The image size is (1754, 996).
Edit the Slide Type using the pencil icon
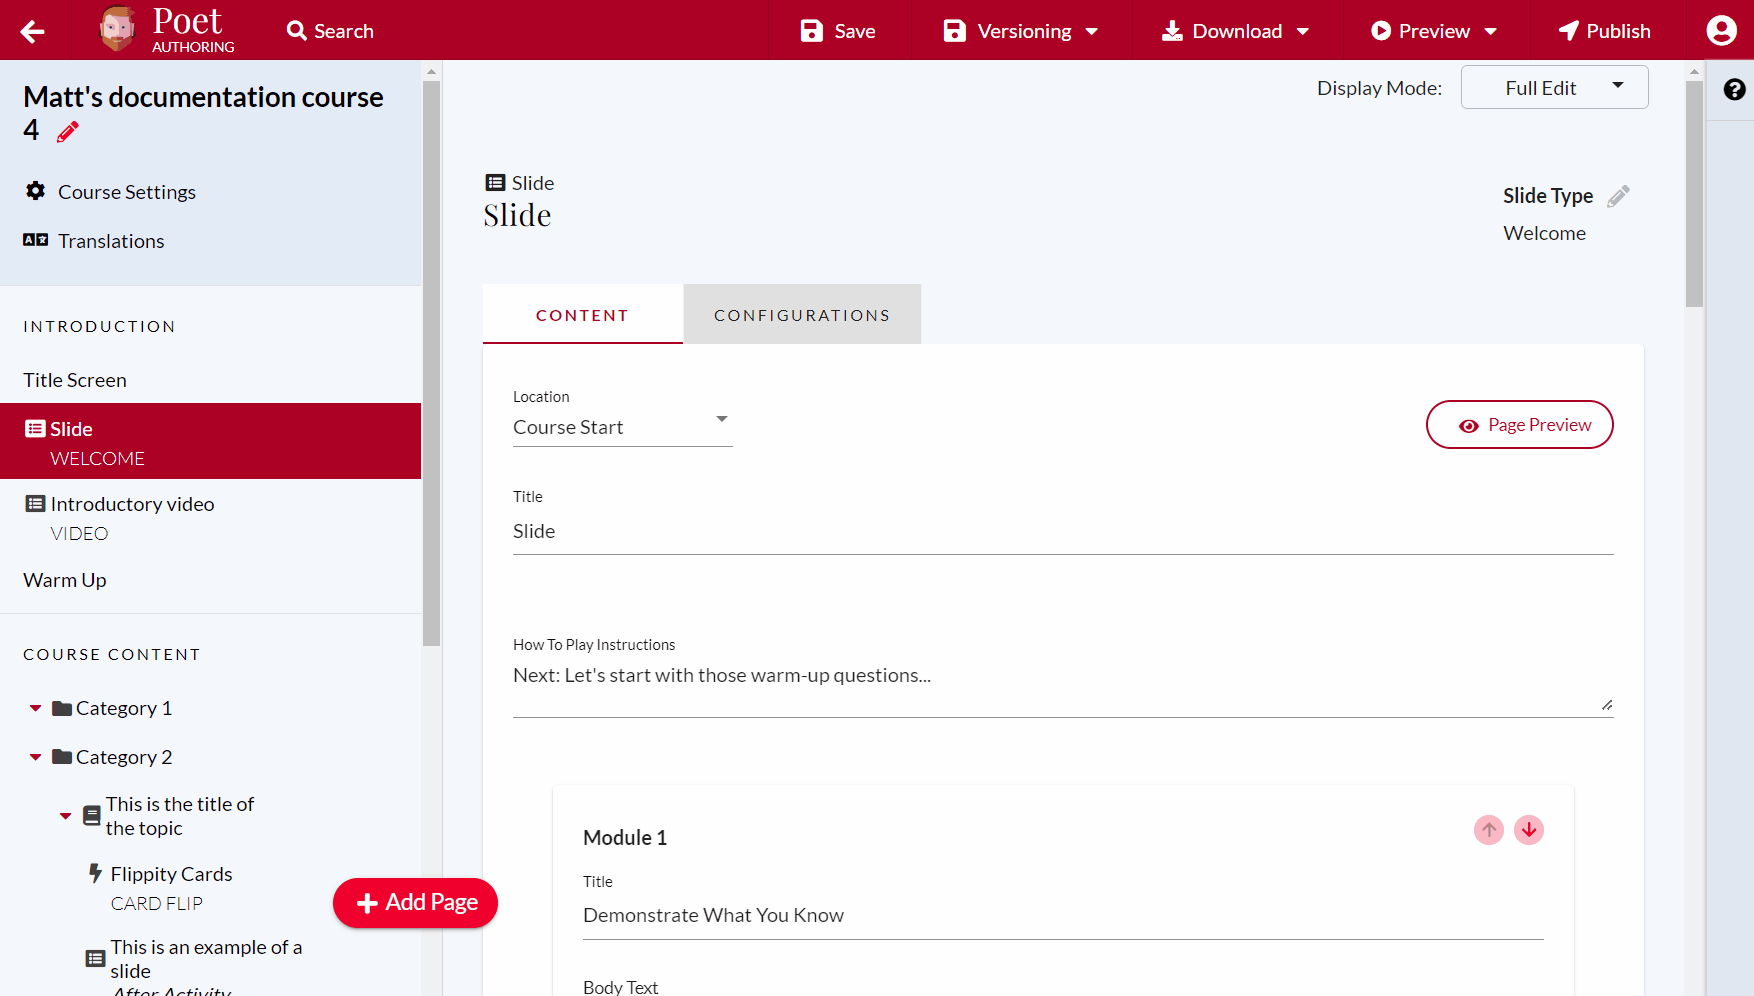[1620, 196]
